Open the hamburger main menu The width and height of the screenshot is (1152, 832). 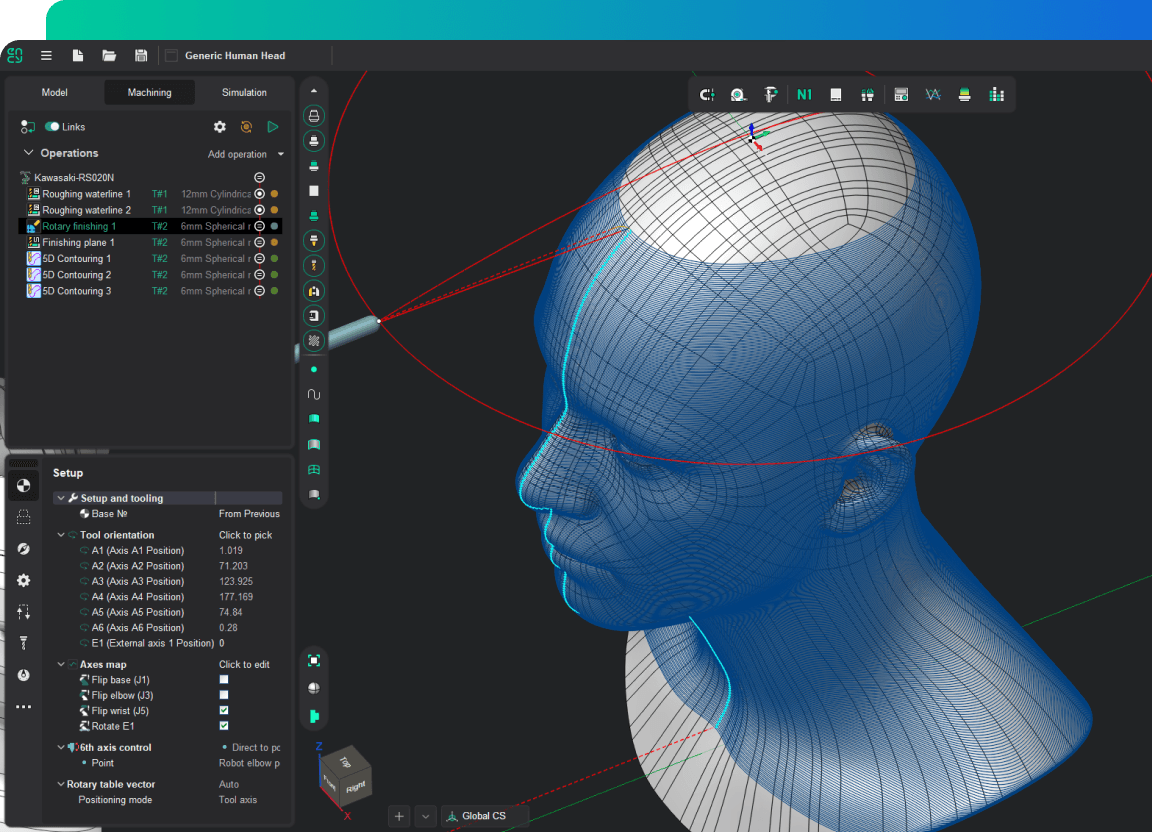coord(46,56)
